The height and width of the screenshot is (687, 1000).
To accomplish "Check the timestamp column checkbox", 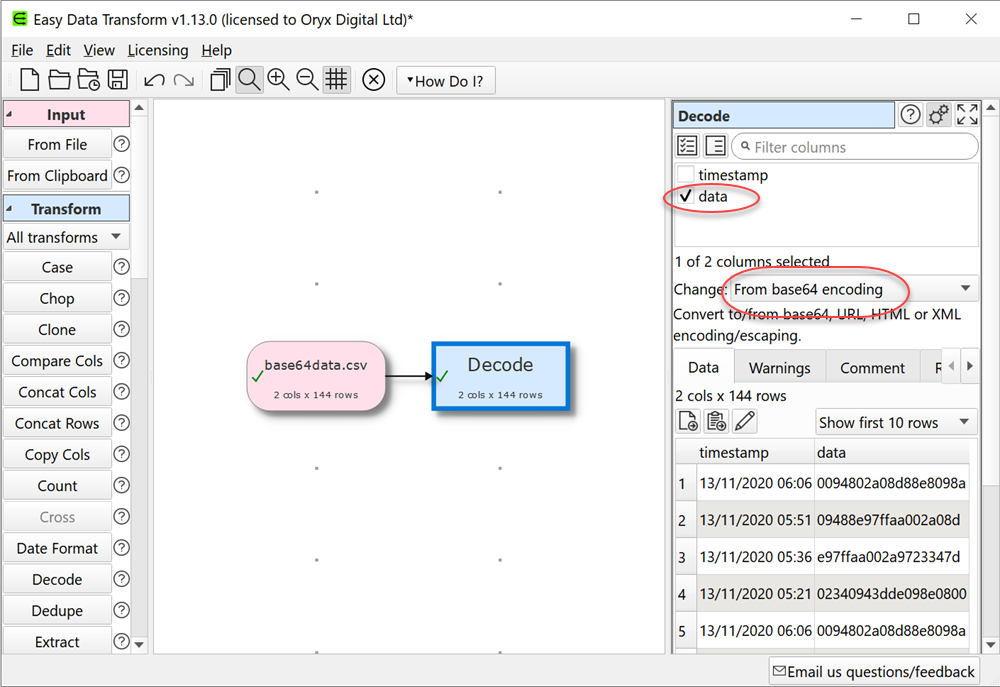I will coord(686,175).
